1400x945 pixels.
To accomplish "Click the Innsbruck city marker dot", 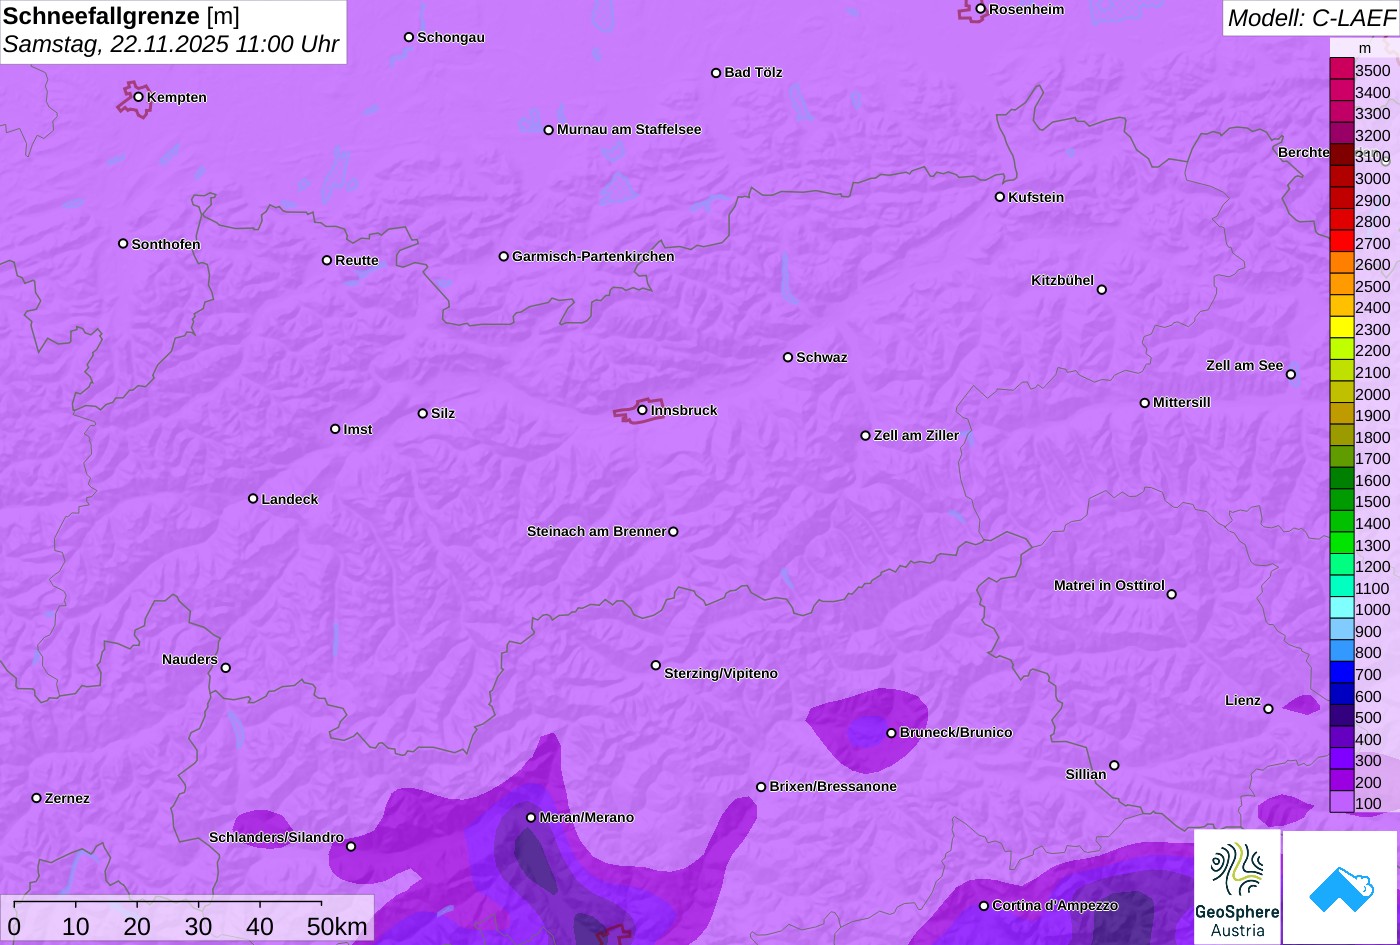I will [x=642, y=409].
